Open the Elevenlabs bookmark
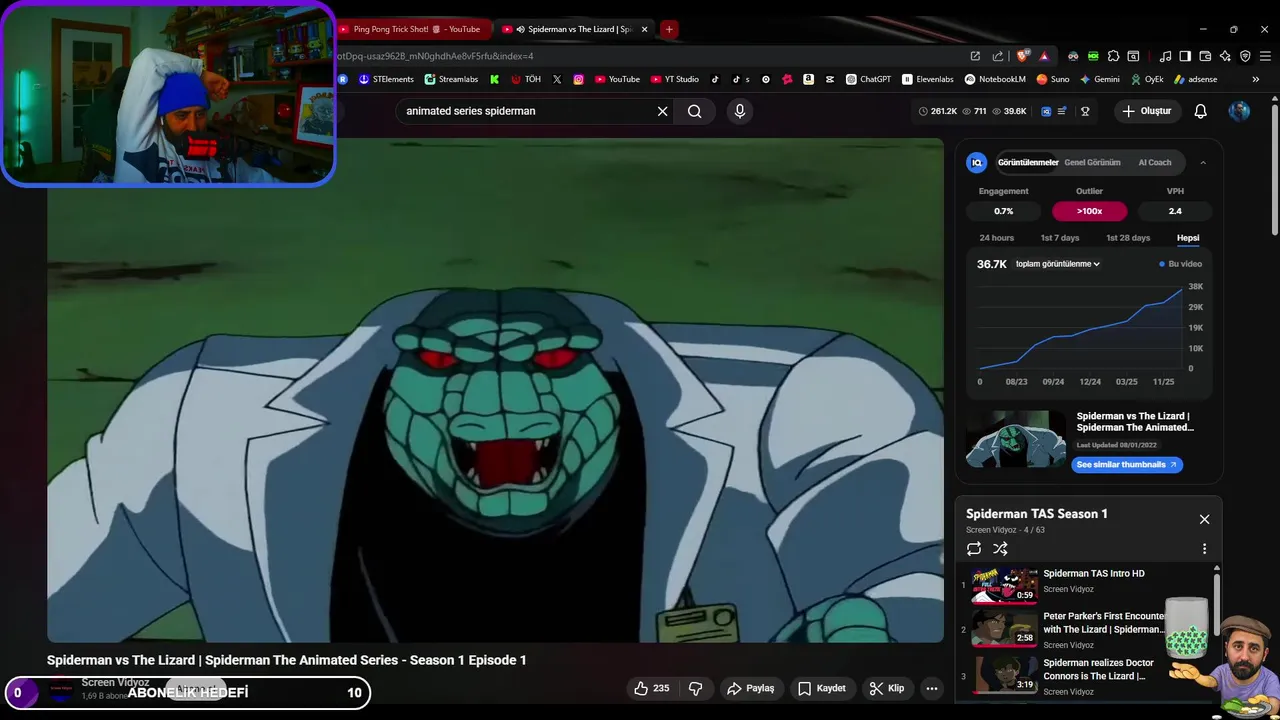The image size is (1280, 720). (x=928, y=79)
